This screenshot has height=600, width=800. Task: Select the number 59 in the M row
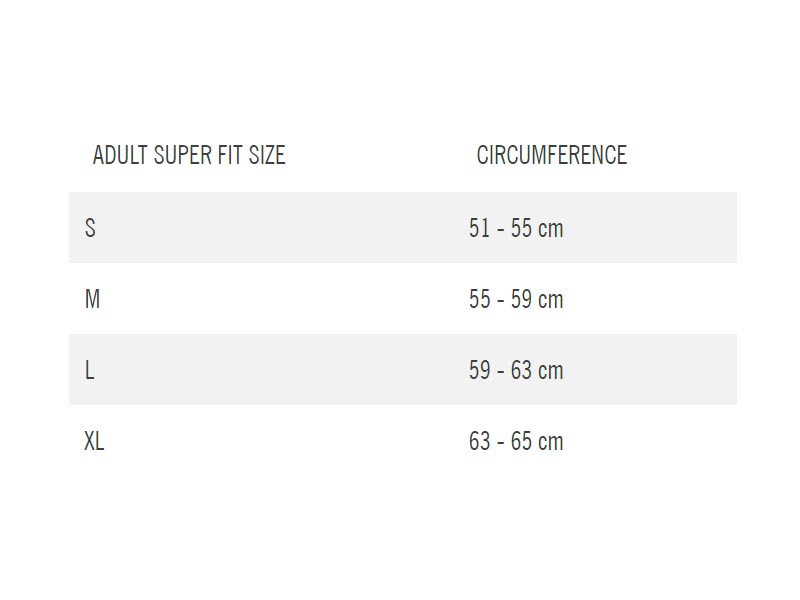coord(521,299)
